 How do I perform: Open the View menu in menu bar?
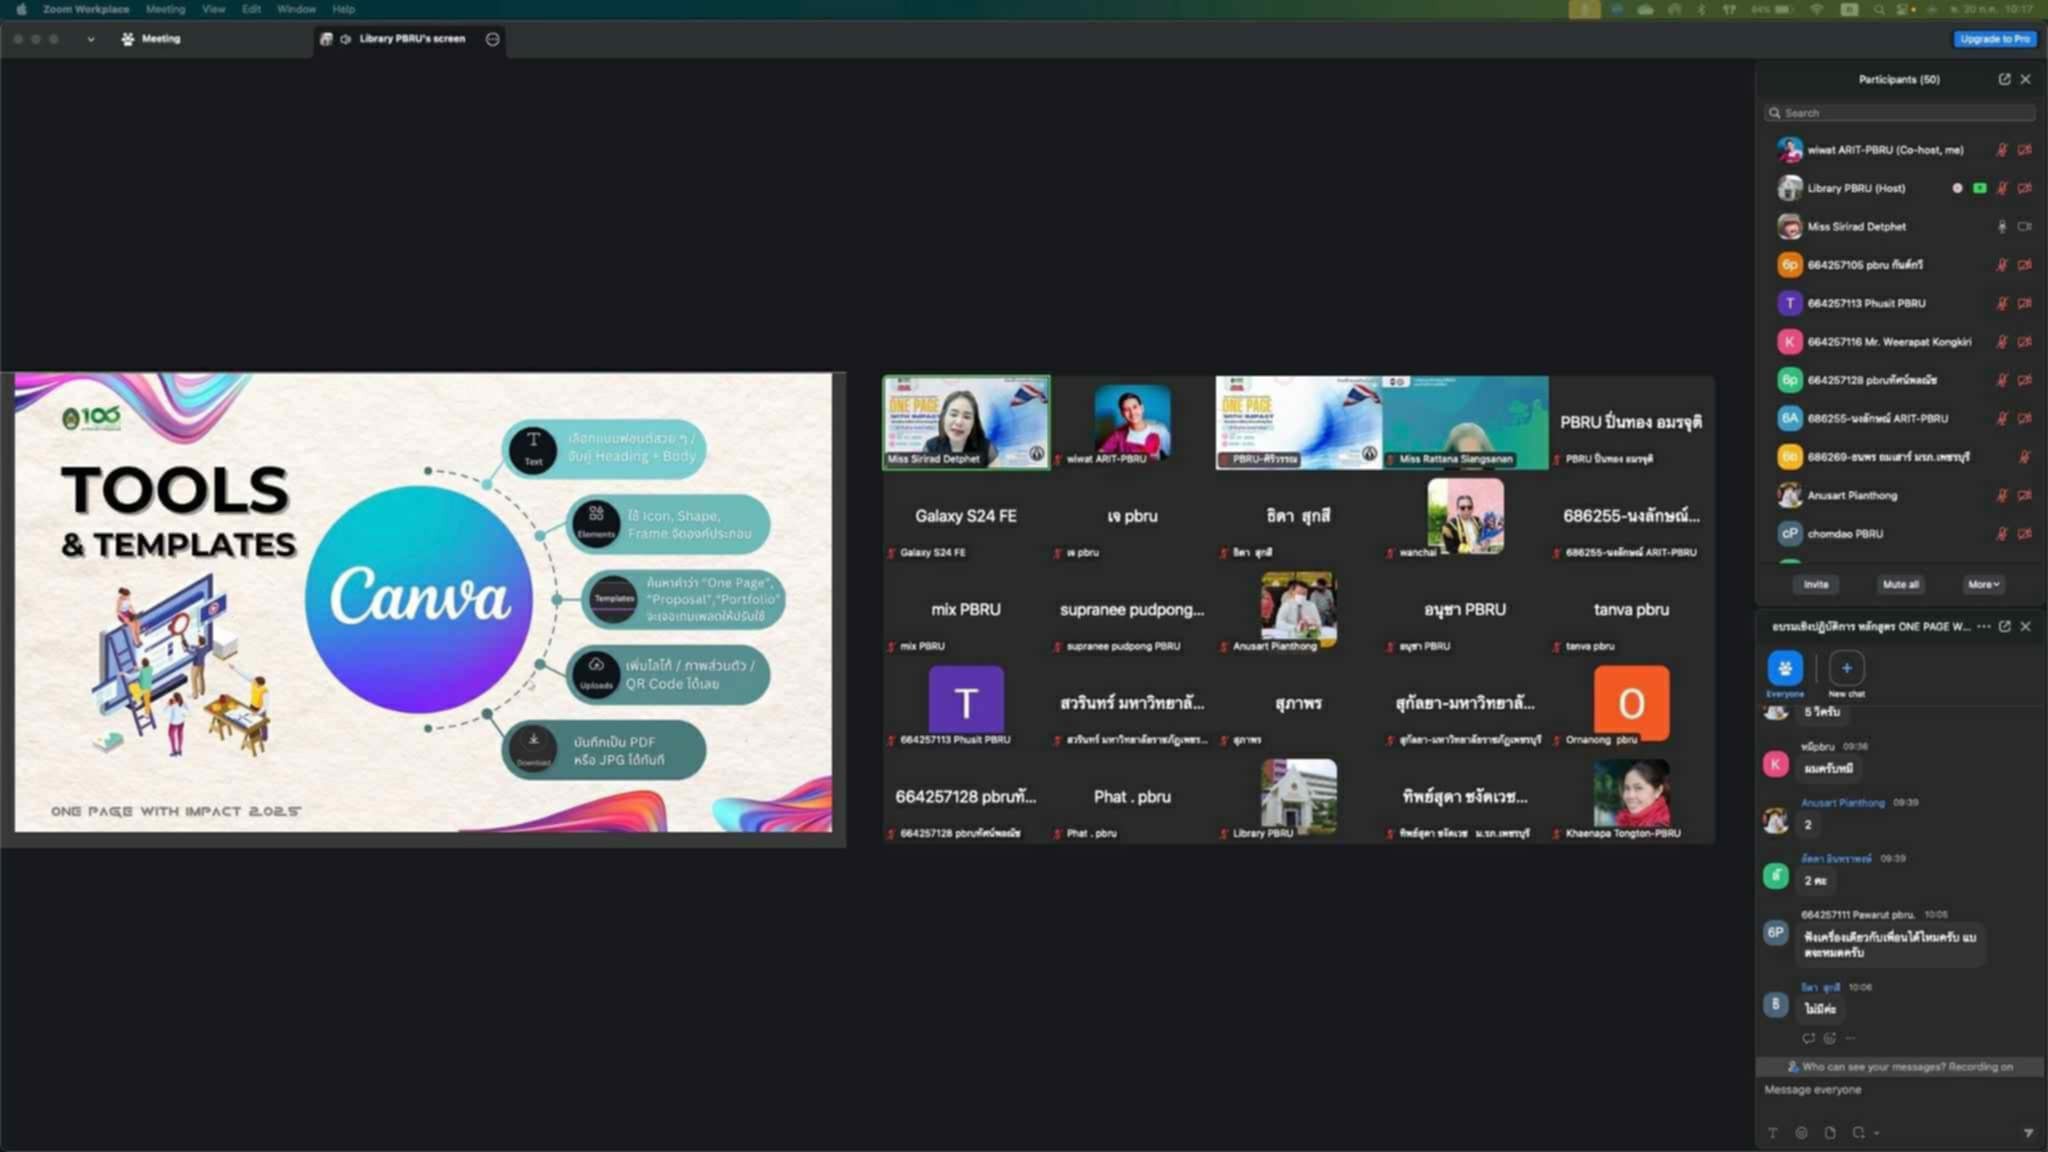(213, 9)
